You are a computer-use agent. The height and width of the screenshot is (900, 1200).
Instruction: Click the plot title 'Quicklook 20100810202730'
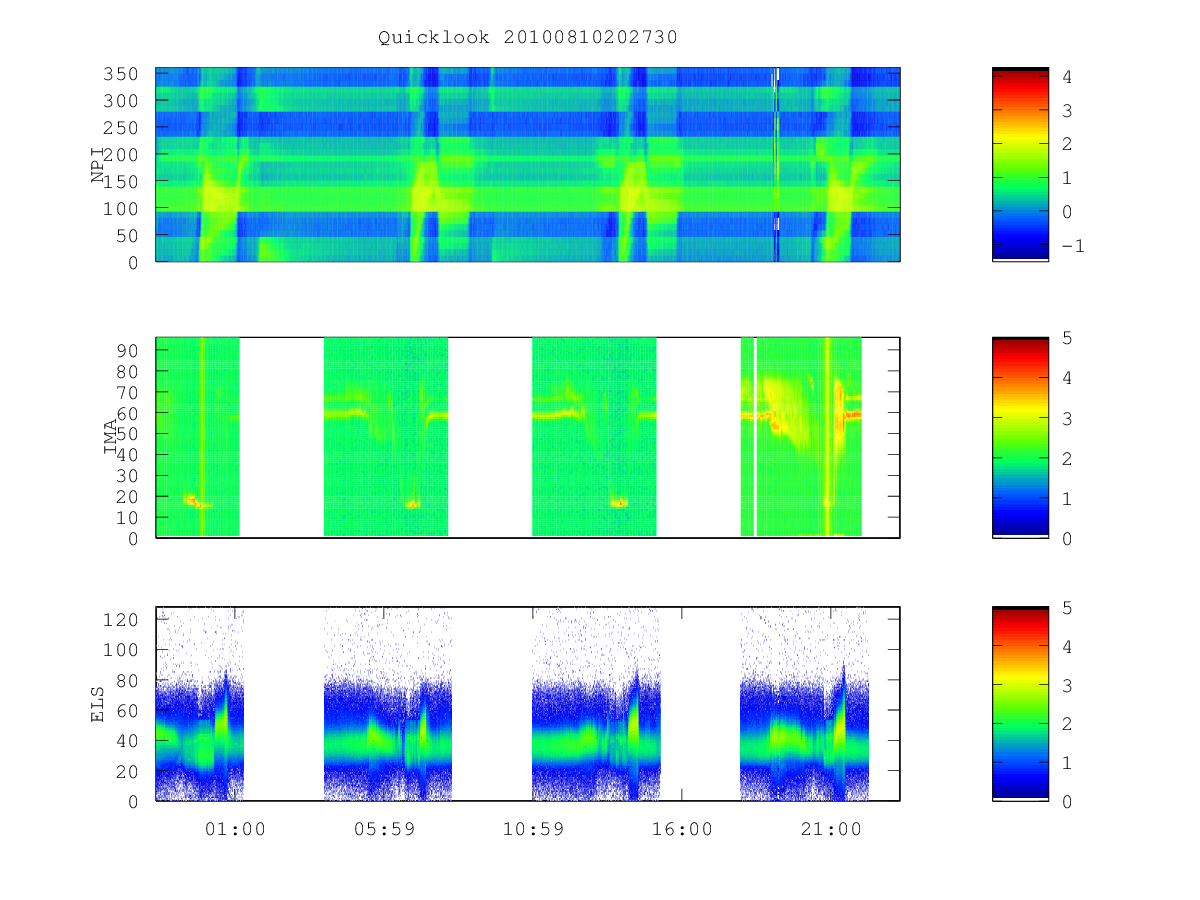click(528, 37)
